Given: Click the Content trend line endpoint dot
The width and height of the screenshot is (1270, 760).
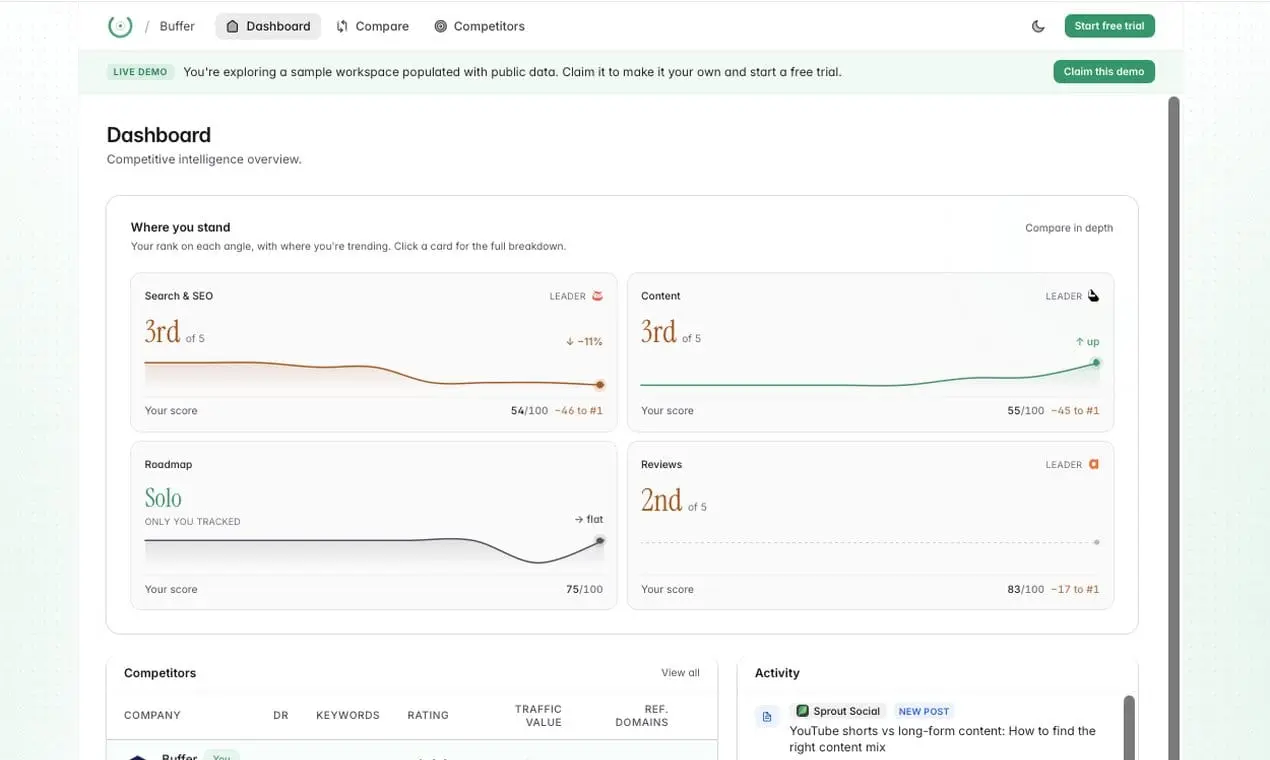Looking at the screenshot, I should (x=1096, y=362).
